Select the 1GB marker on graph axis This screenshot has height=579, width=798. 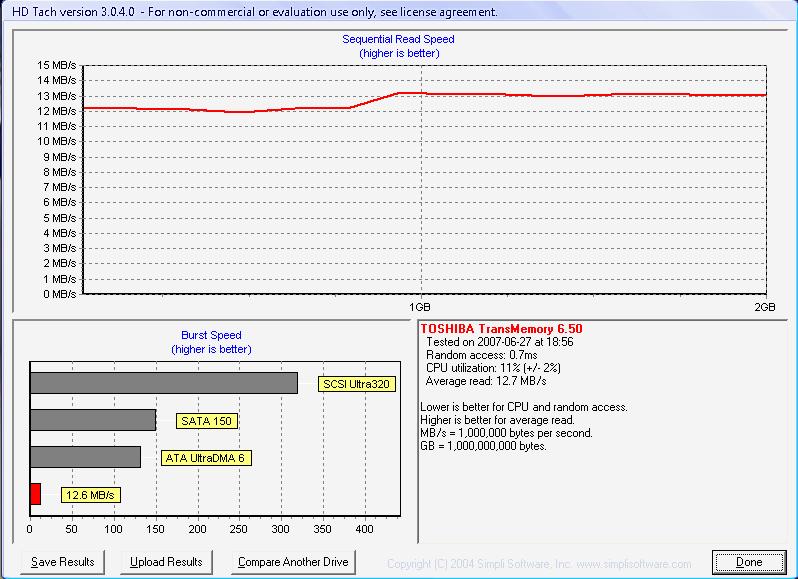421,306
